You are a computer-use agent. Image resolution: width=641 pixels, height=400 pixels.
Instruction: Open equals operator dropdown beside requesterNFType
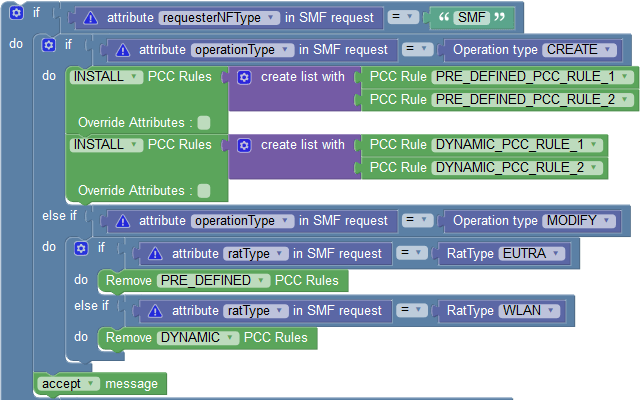coord(403,17)
